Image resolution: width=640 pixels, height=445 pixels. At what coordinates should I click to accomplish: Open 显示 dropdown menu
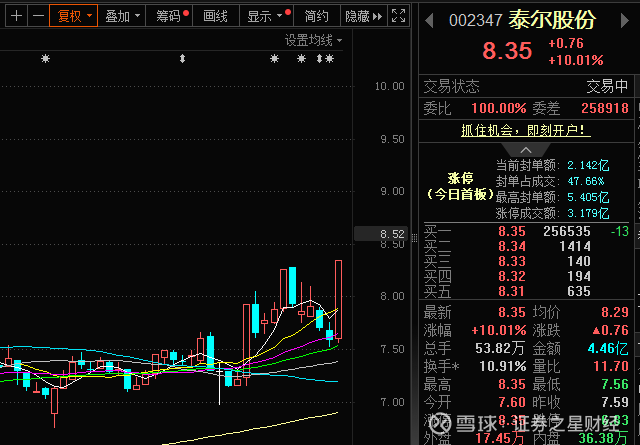coord(266,16)
